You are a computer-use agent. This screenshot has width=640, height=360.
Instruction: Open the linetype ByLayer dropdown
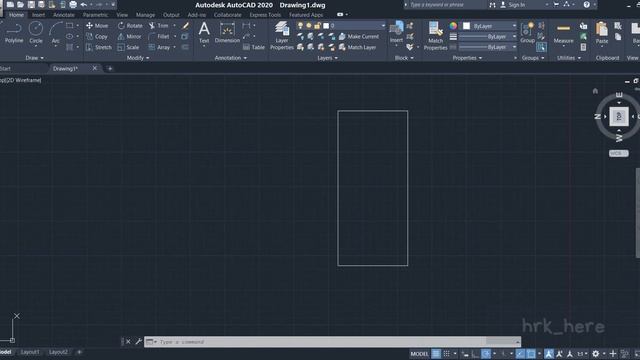488,47
